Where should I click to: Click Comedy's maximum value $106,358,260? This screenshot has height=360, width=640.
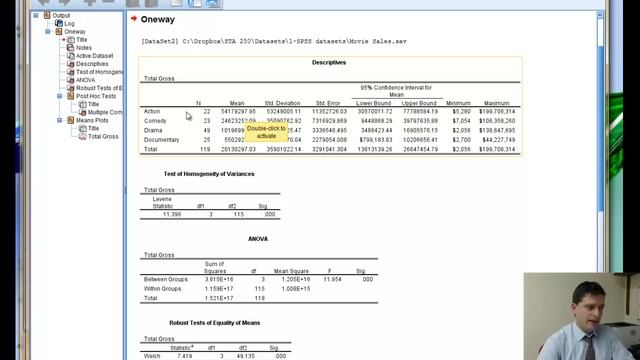tap(497, 121)
